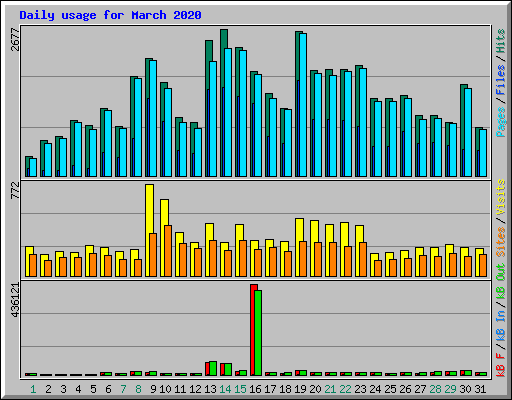
Task: Click day 25 on the x-axis
Action: 390,389
